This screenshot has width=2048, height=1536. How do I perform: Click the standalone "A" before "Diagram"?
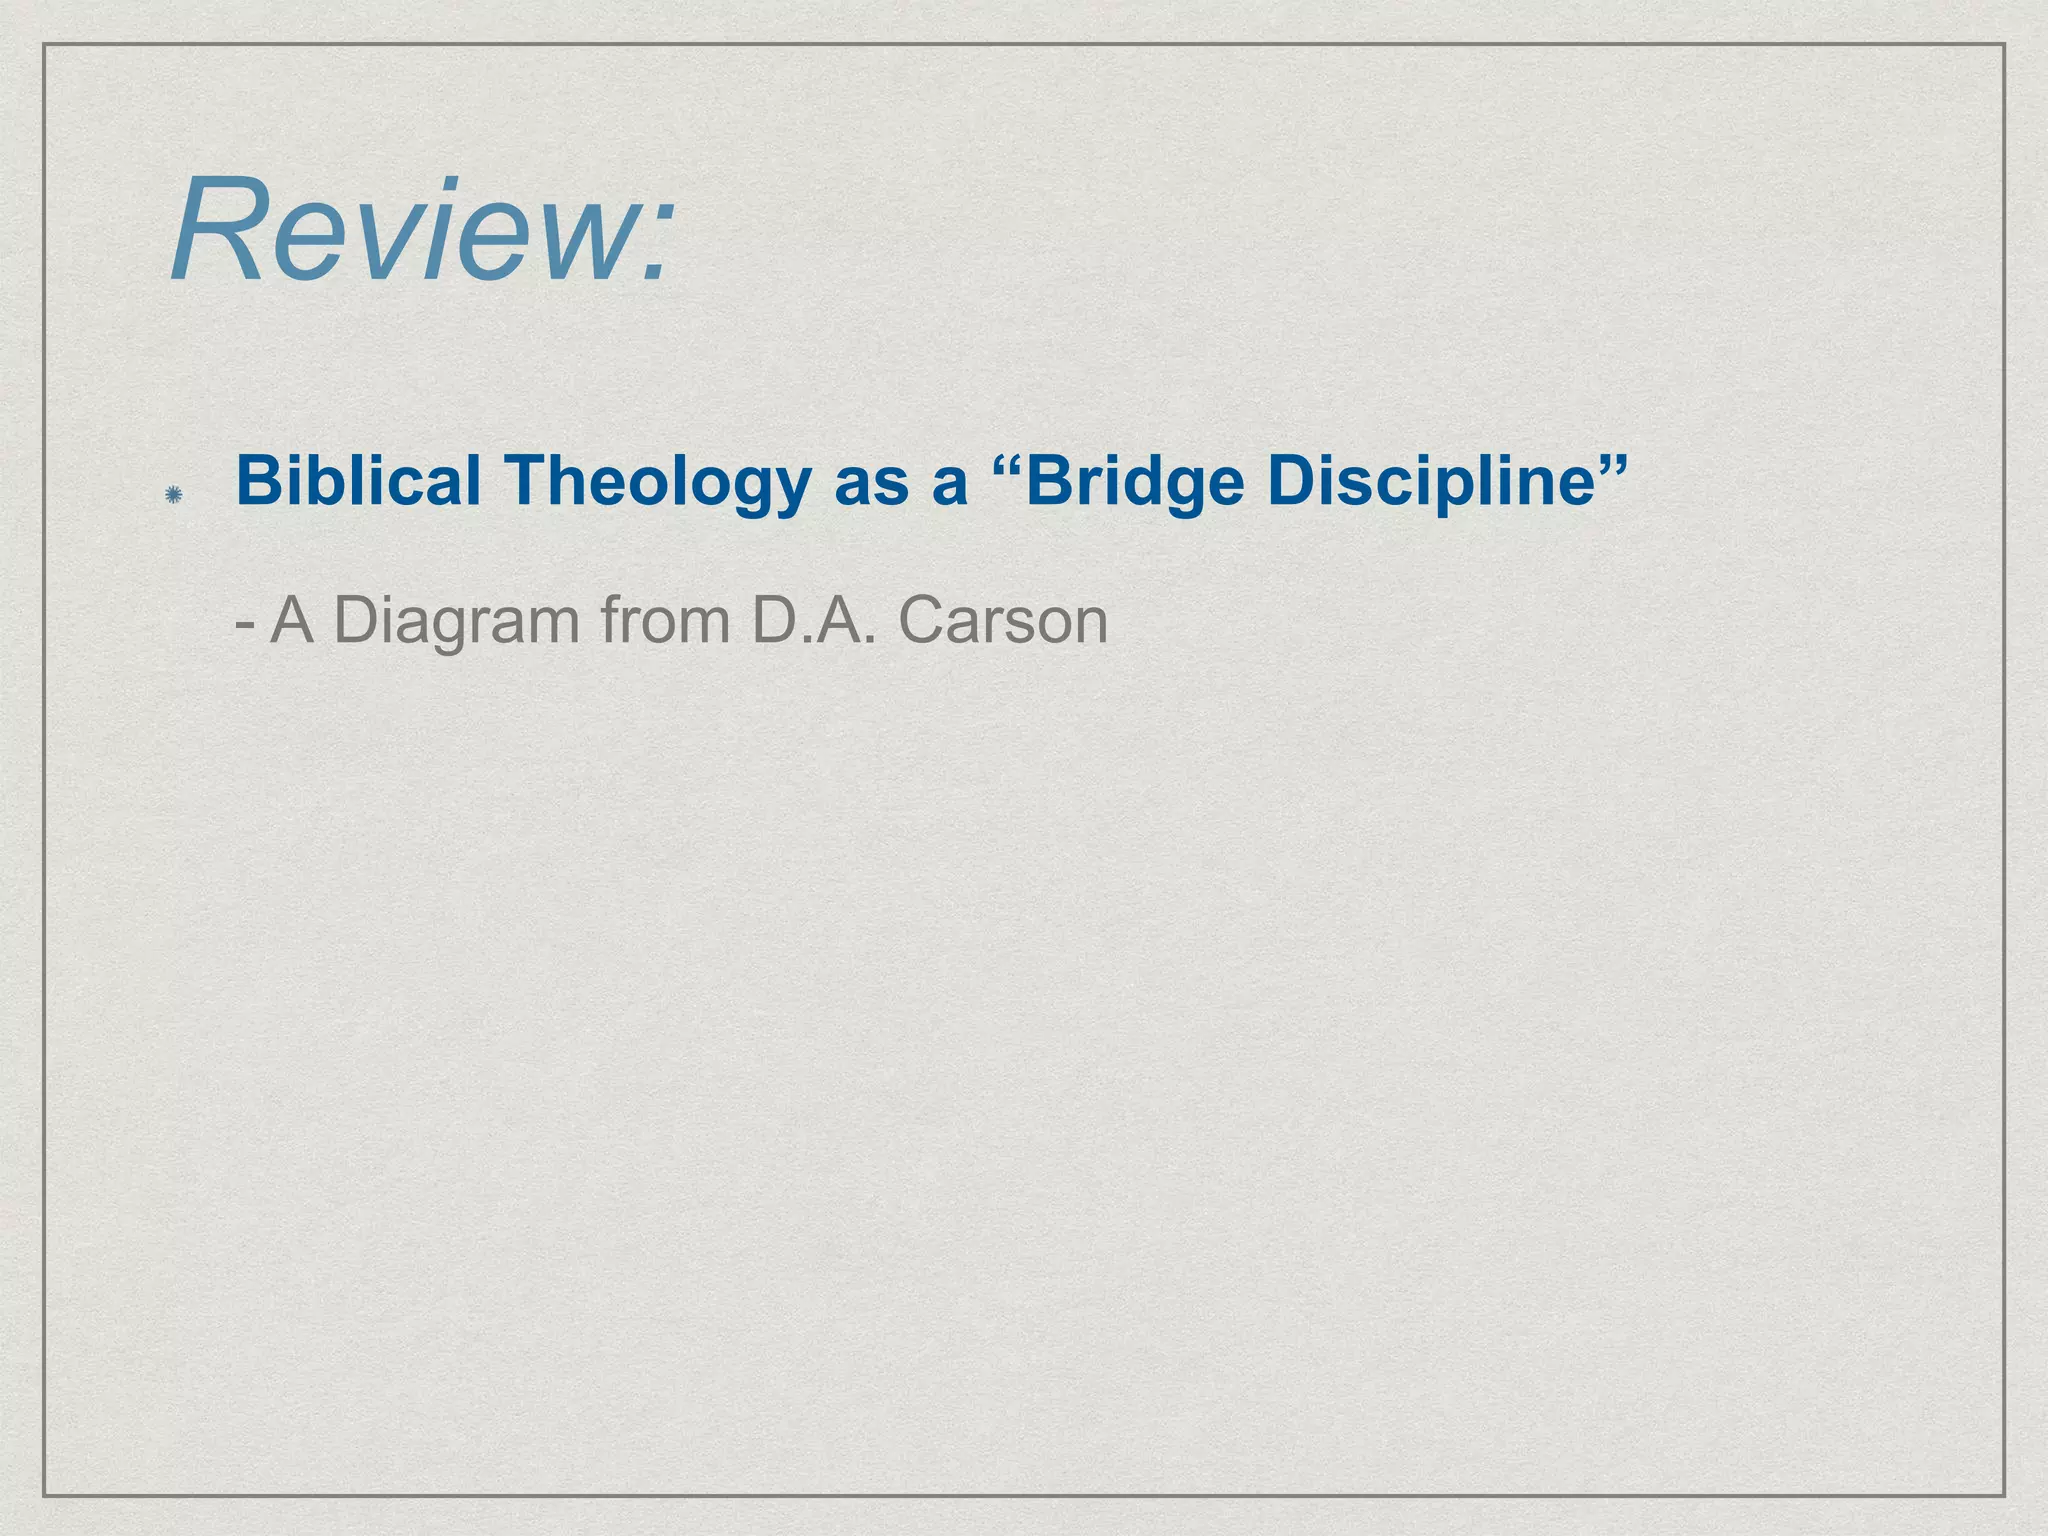click(x=292, y=620)
